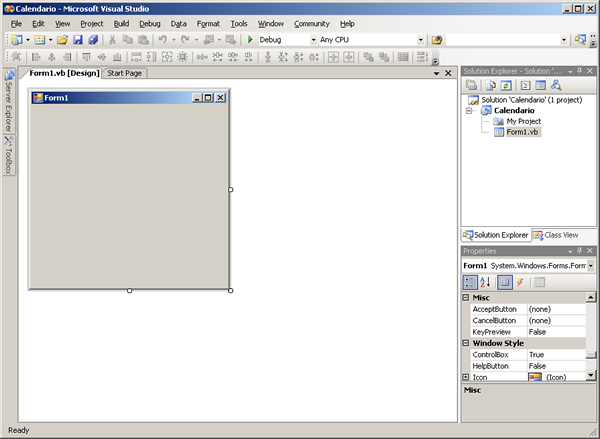
Task: Open the File menu
Action: [16, 24]
